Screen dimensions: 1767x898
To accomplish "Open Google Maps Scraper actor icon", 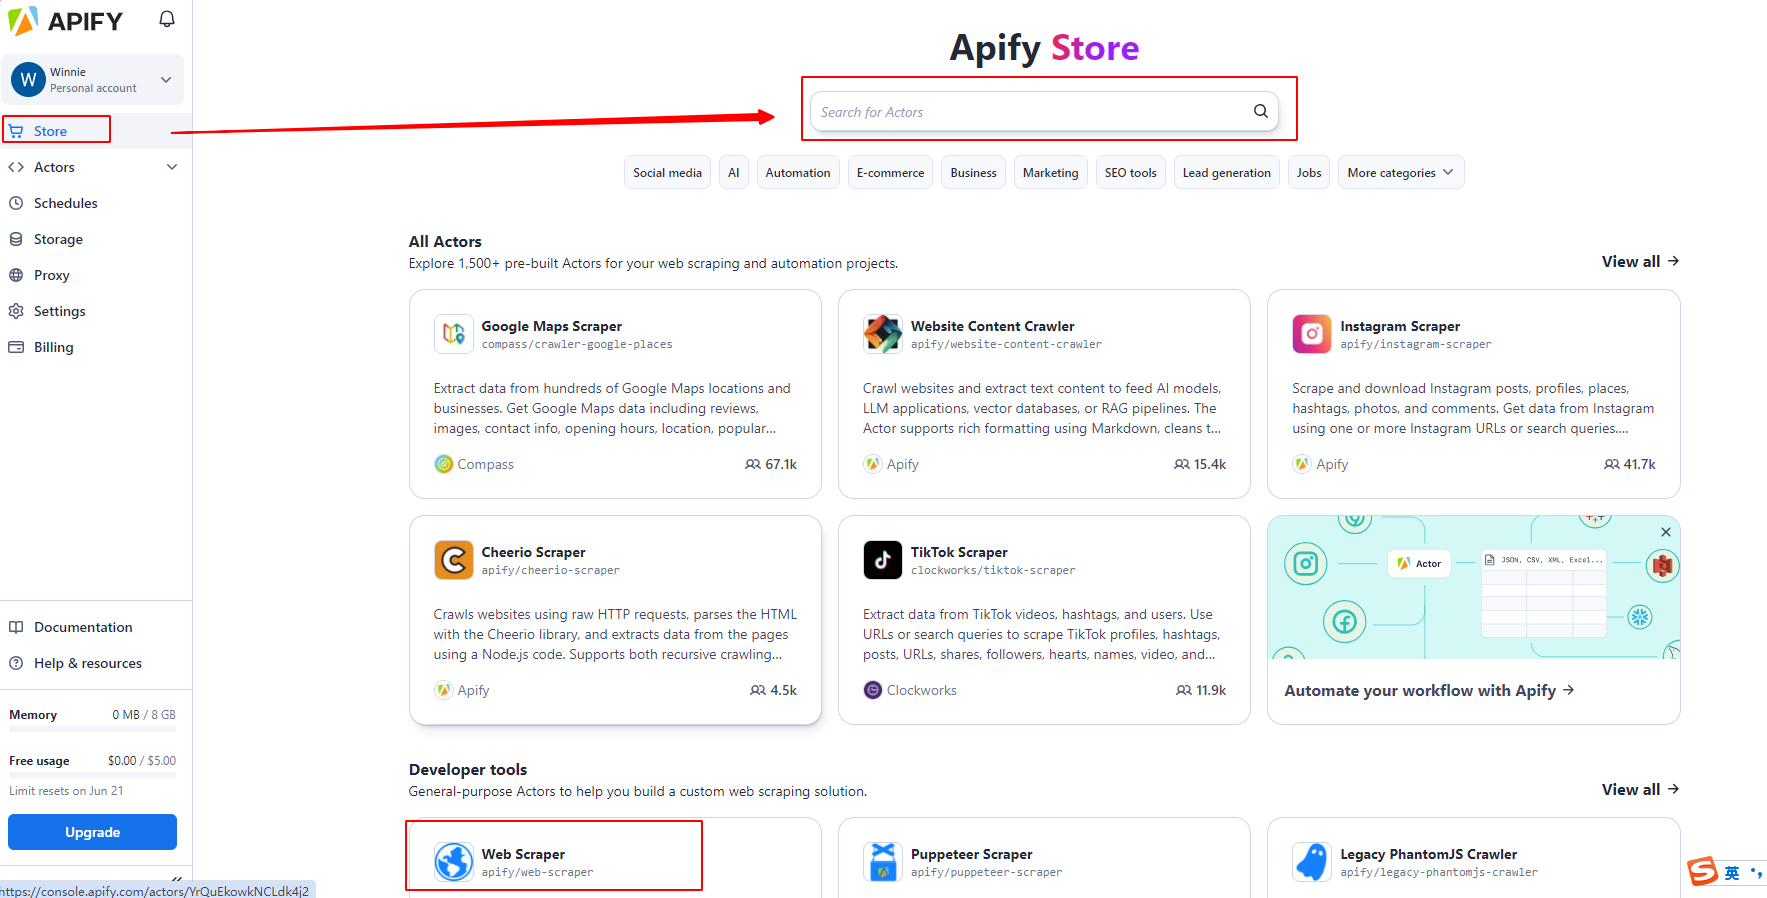I will point(453,334).
